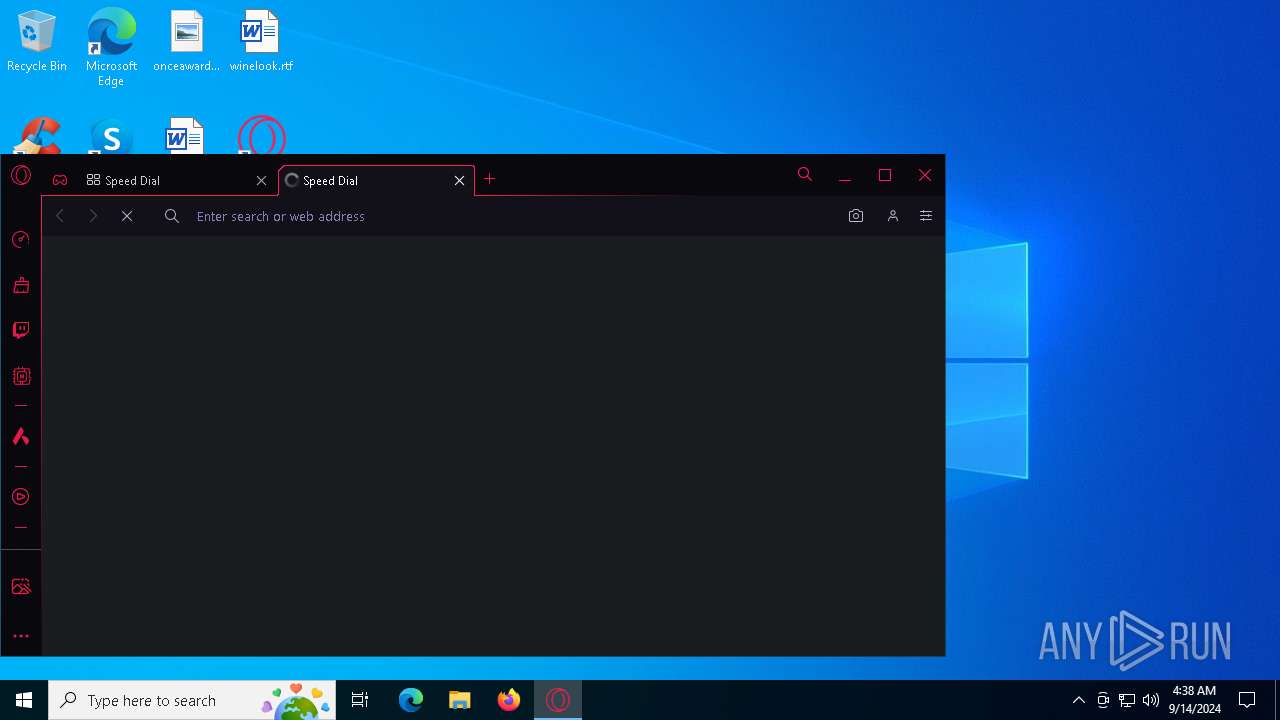
Task: Open the Windows Start menu
Action: point(24,700)
